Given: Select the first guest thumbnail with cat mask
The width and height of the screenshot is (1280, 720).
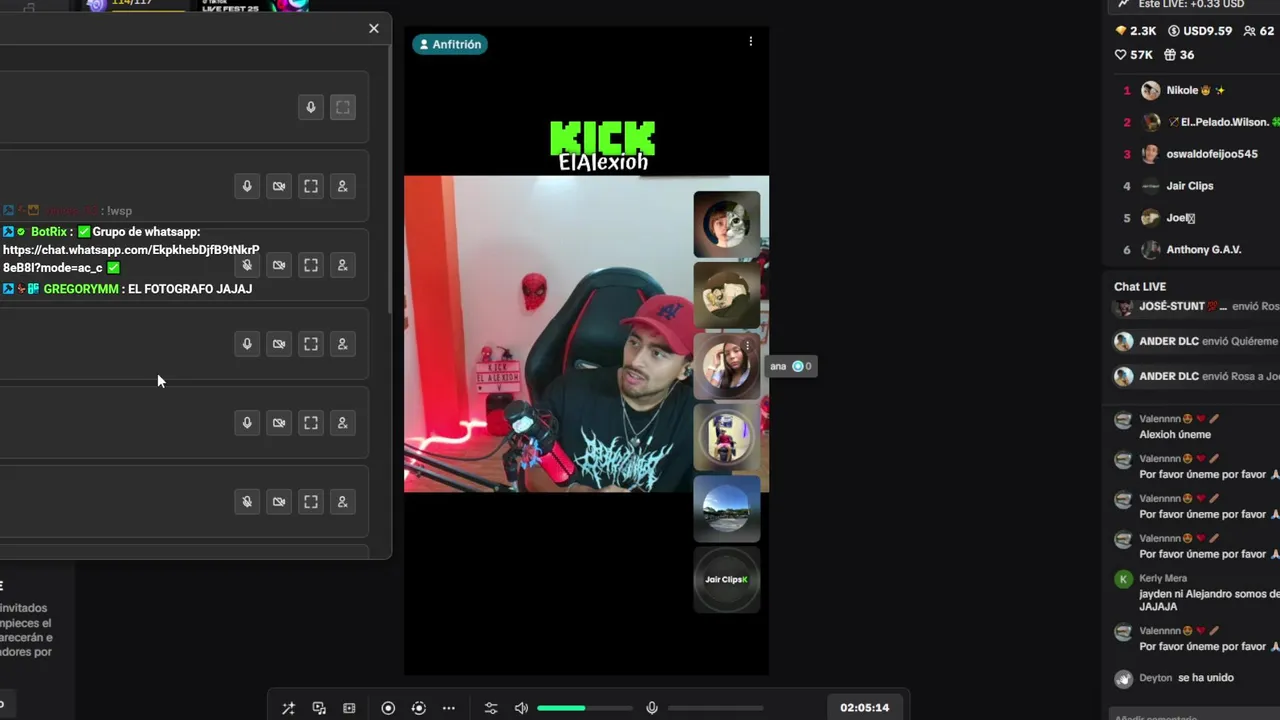Looking at the screenshot, I should [727, 224].
